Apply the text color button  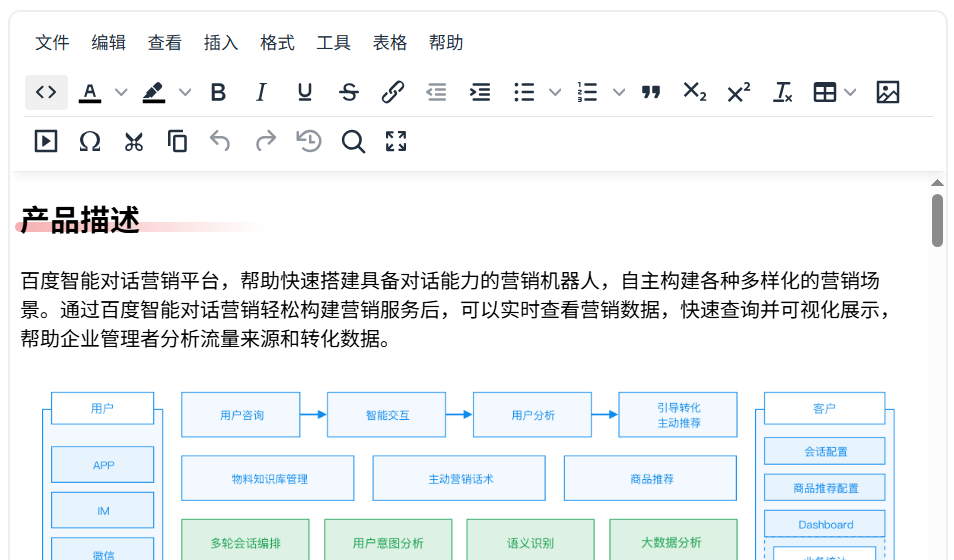[x=90, y=93]
